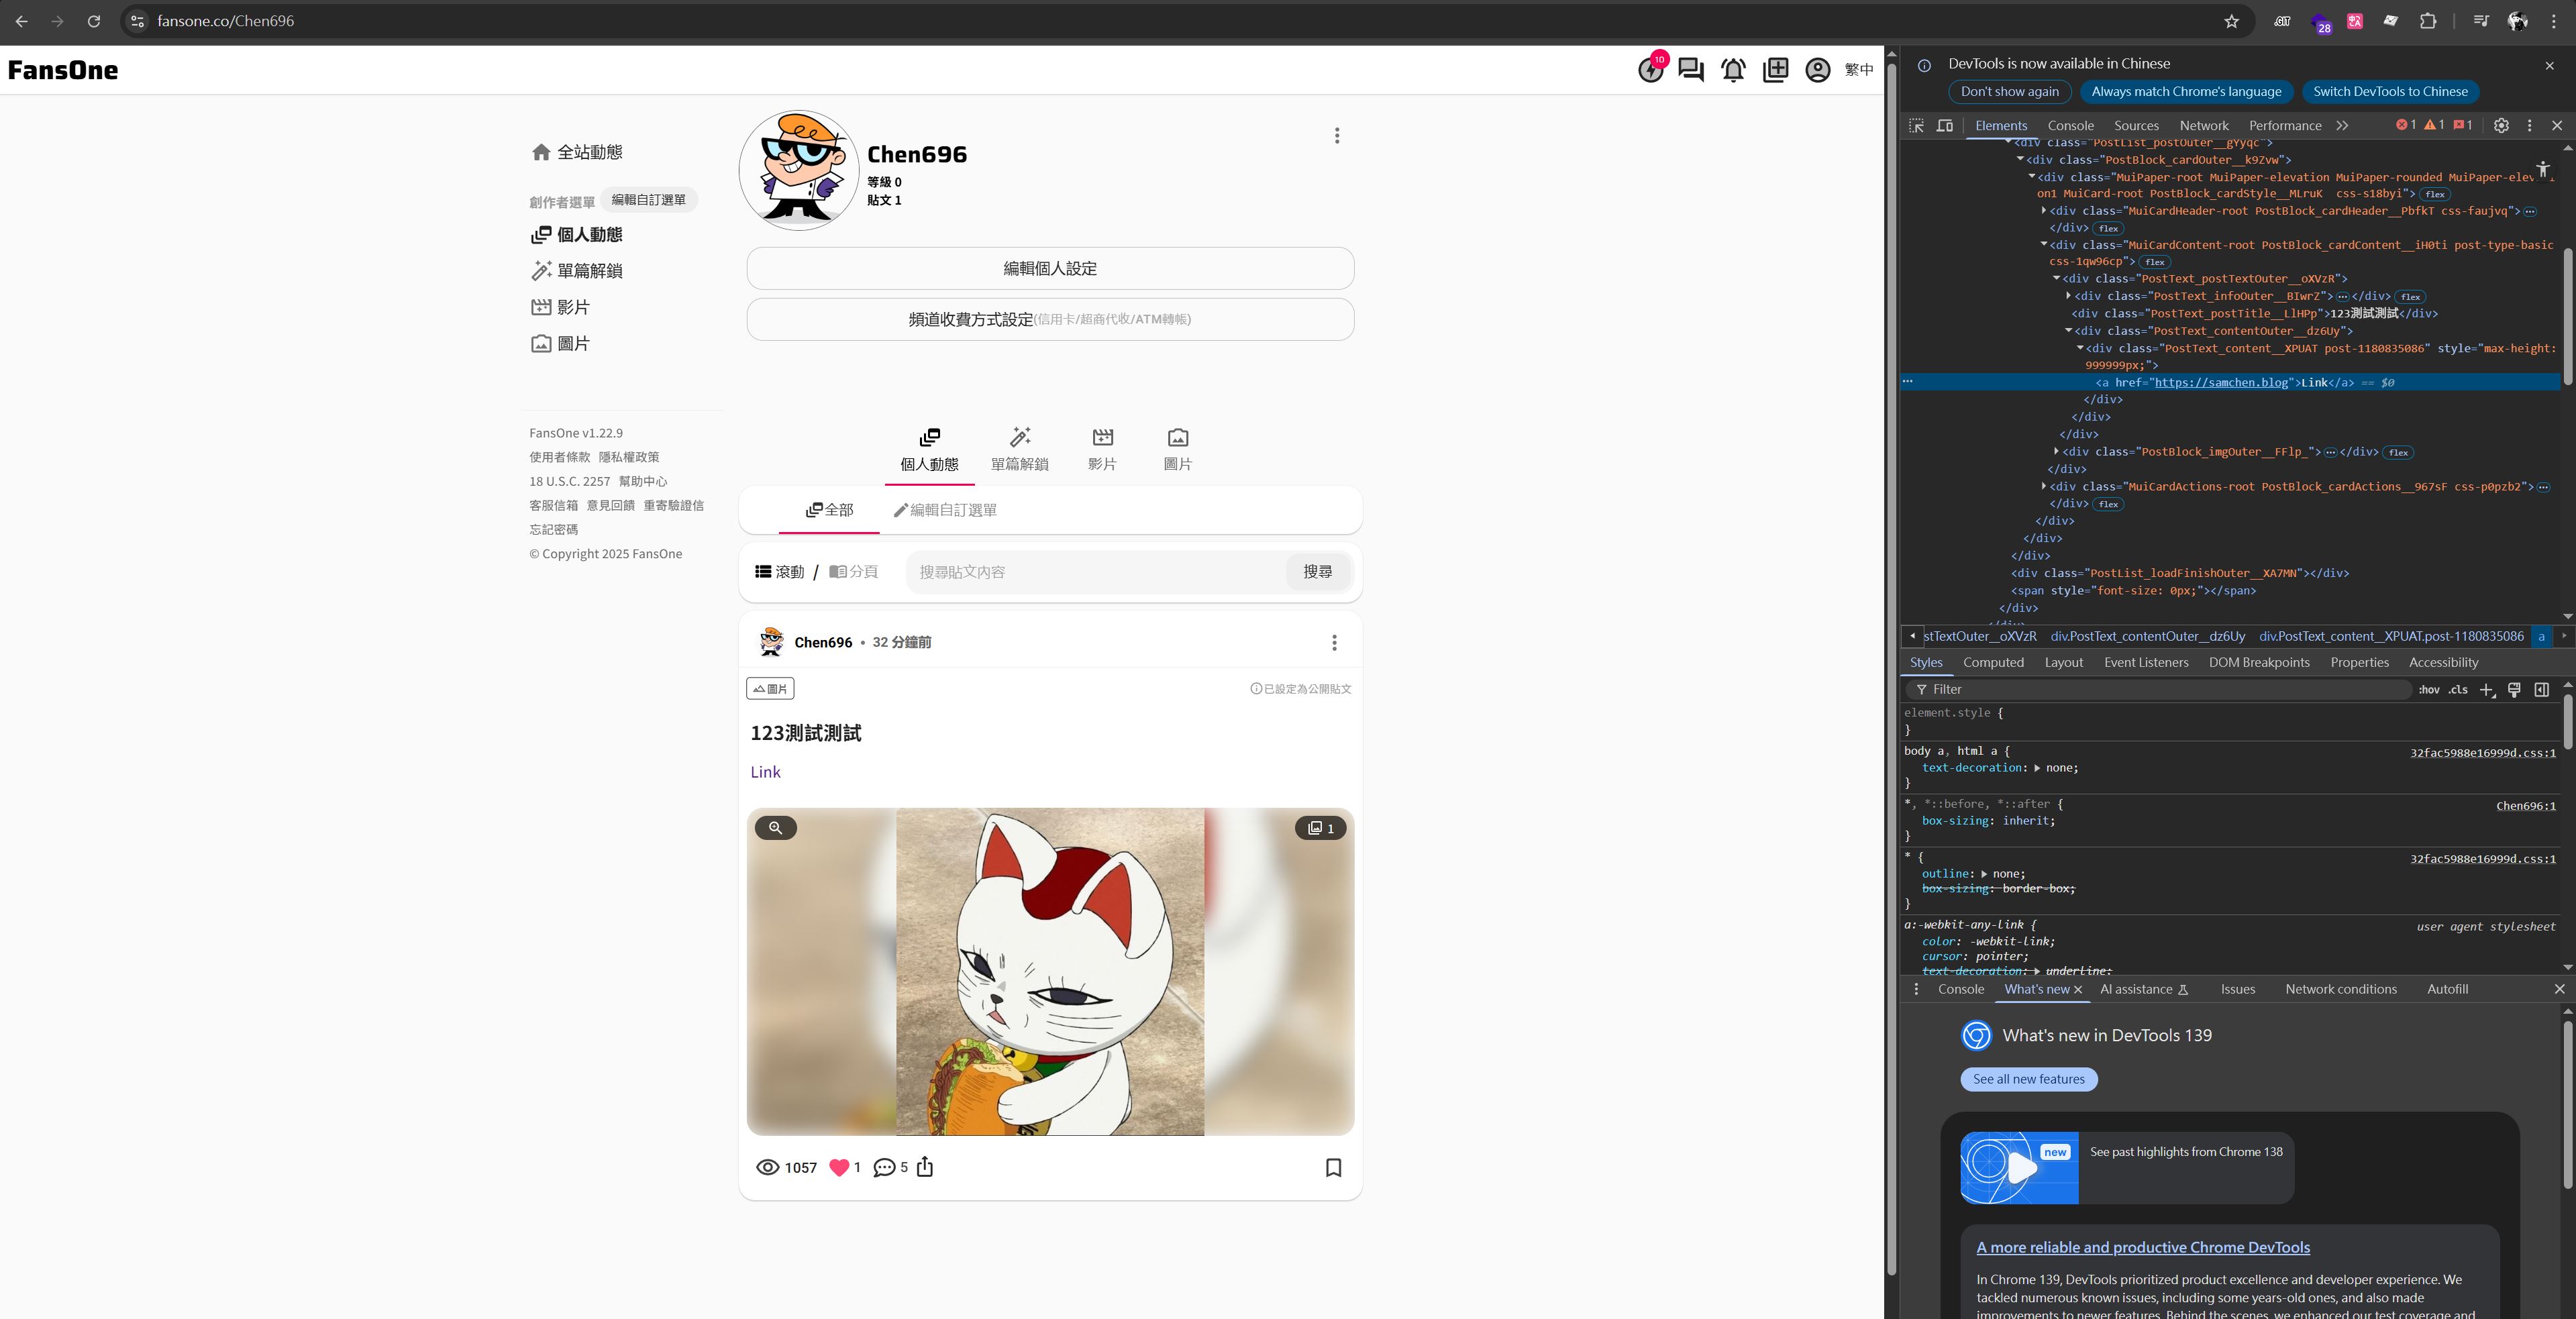
Task: Collapse the PostText_postTextOuter div node
Action: coord(2056,279)
